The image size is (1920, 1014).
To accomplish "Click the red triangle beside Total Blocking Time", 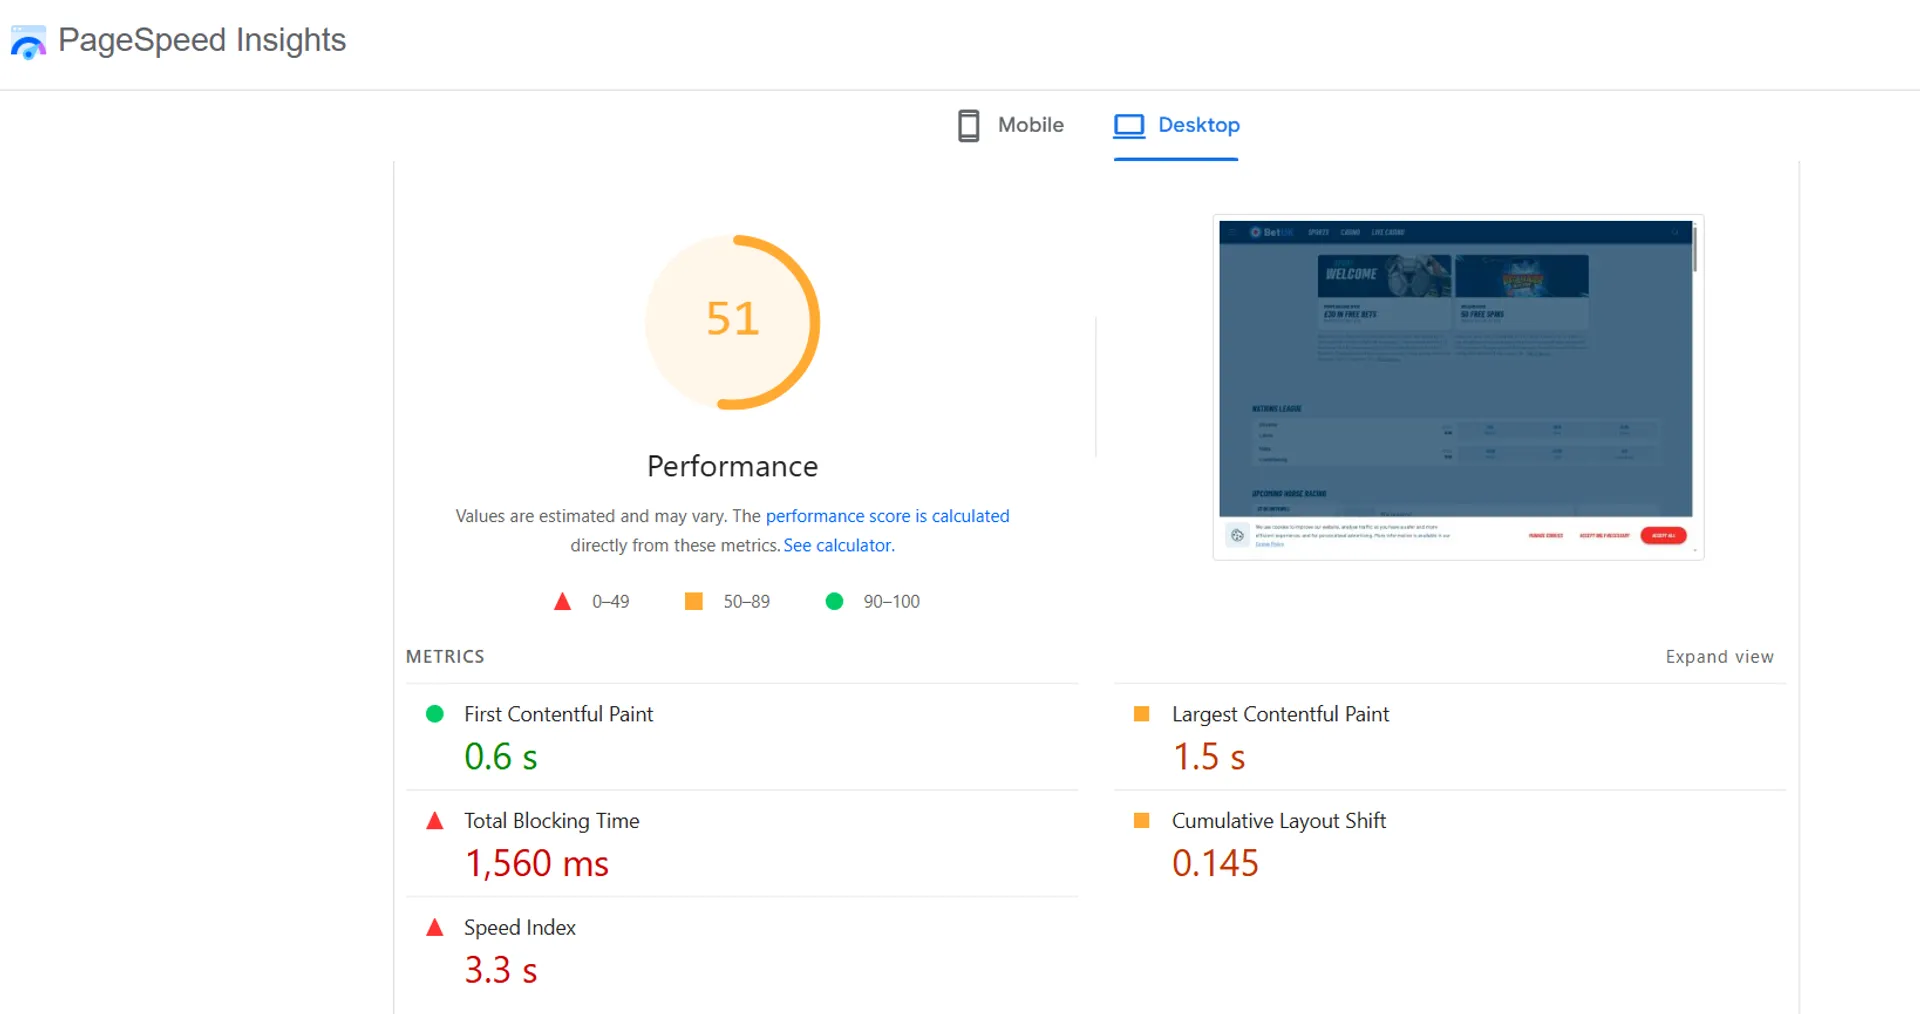I will coord(434,820).
